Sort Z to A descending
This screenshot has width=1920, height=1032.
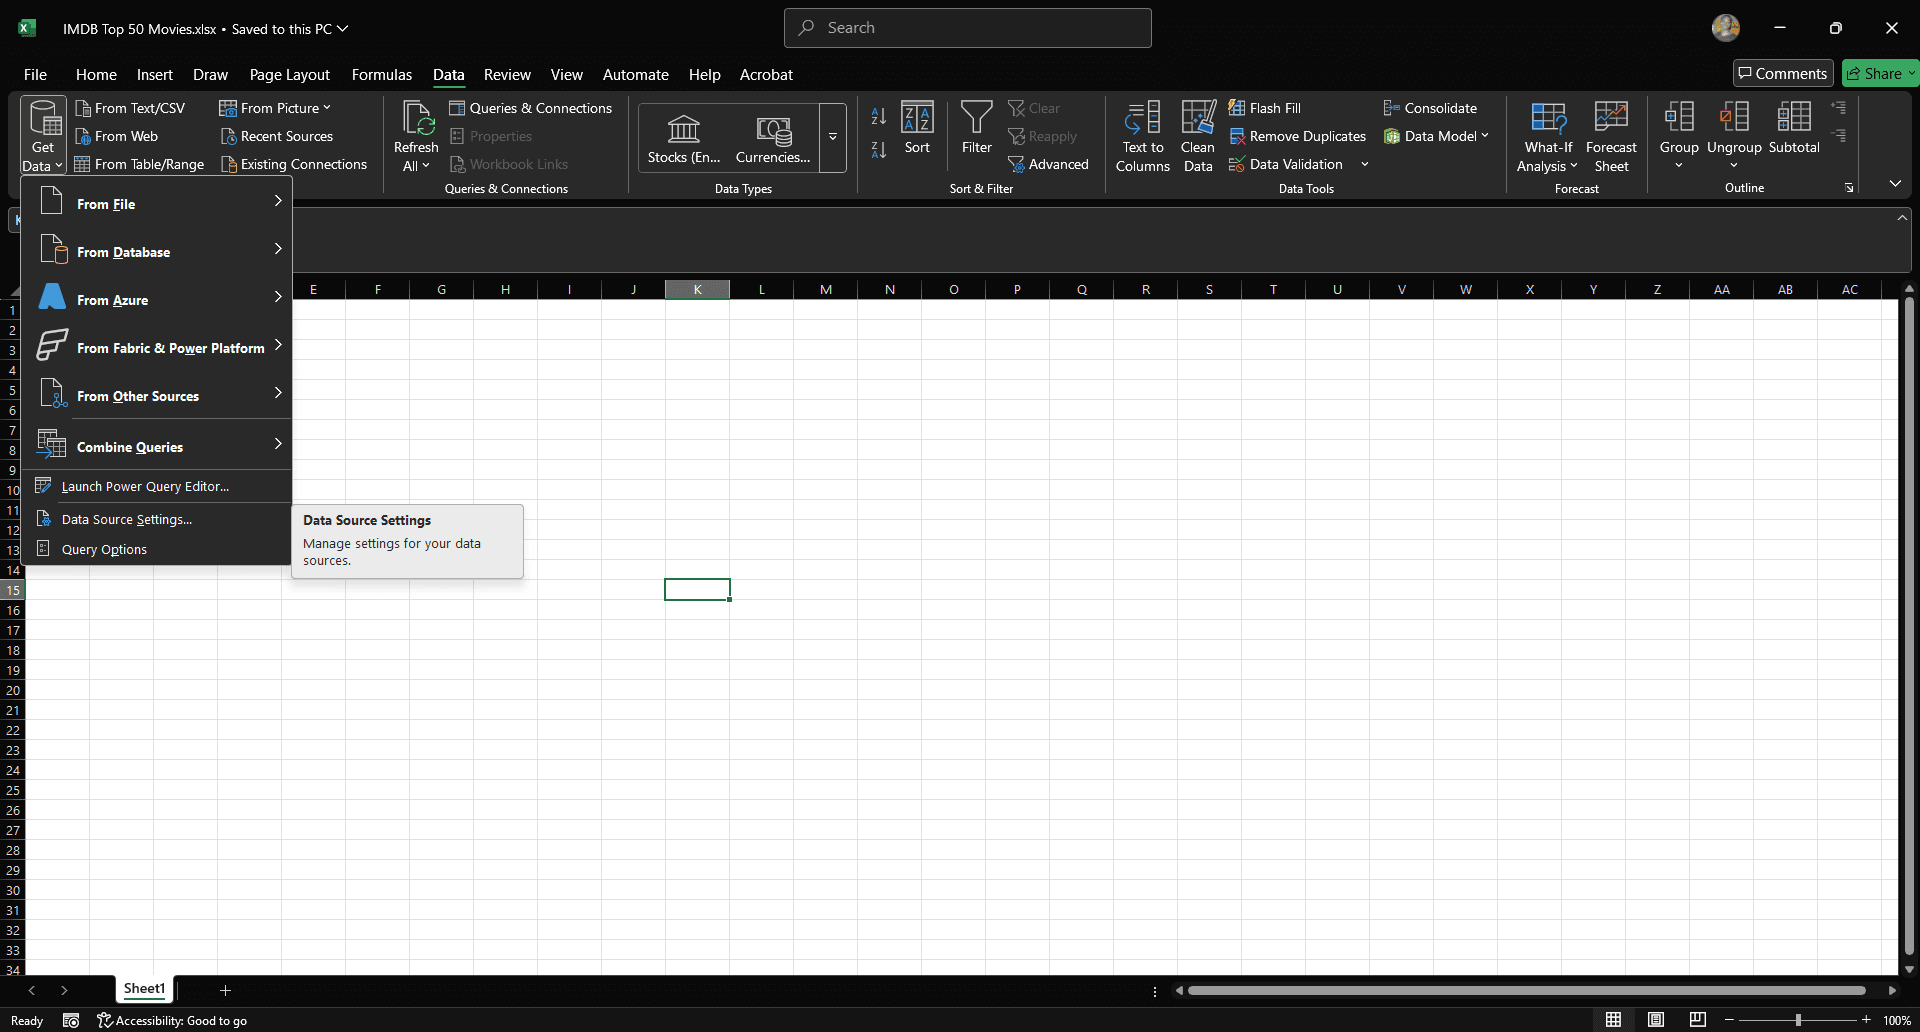pos(878,150)
